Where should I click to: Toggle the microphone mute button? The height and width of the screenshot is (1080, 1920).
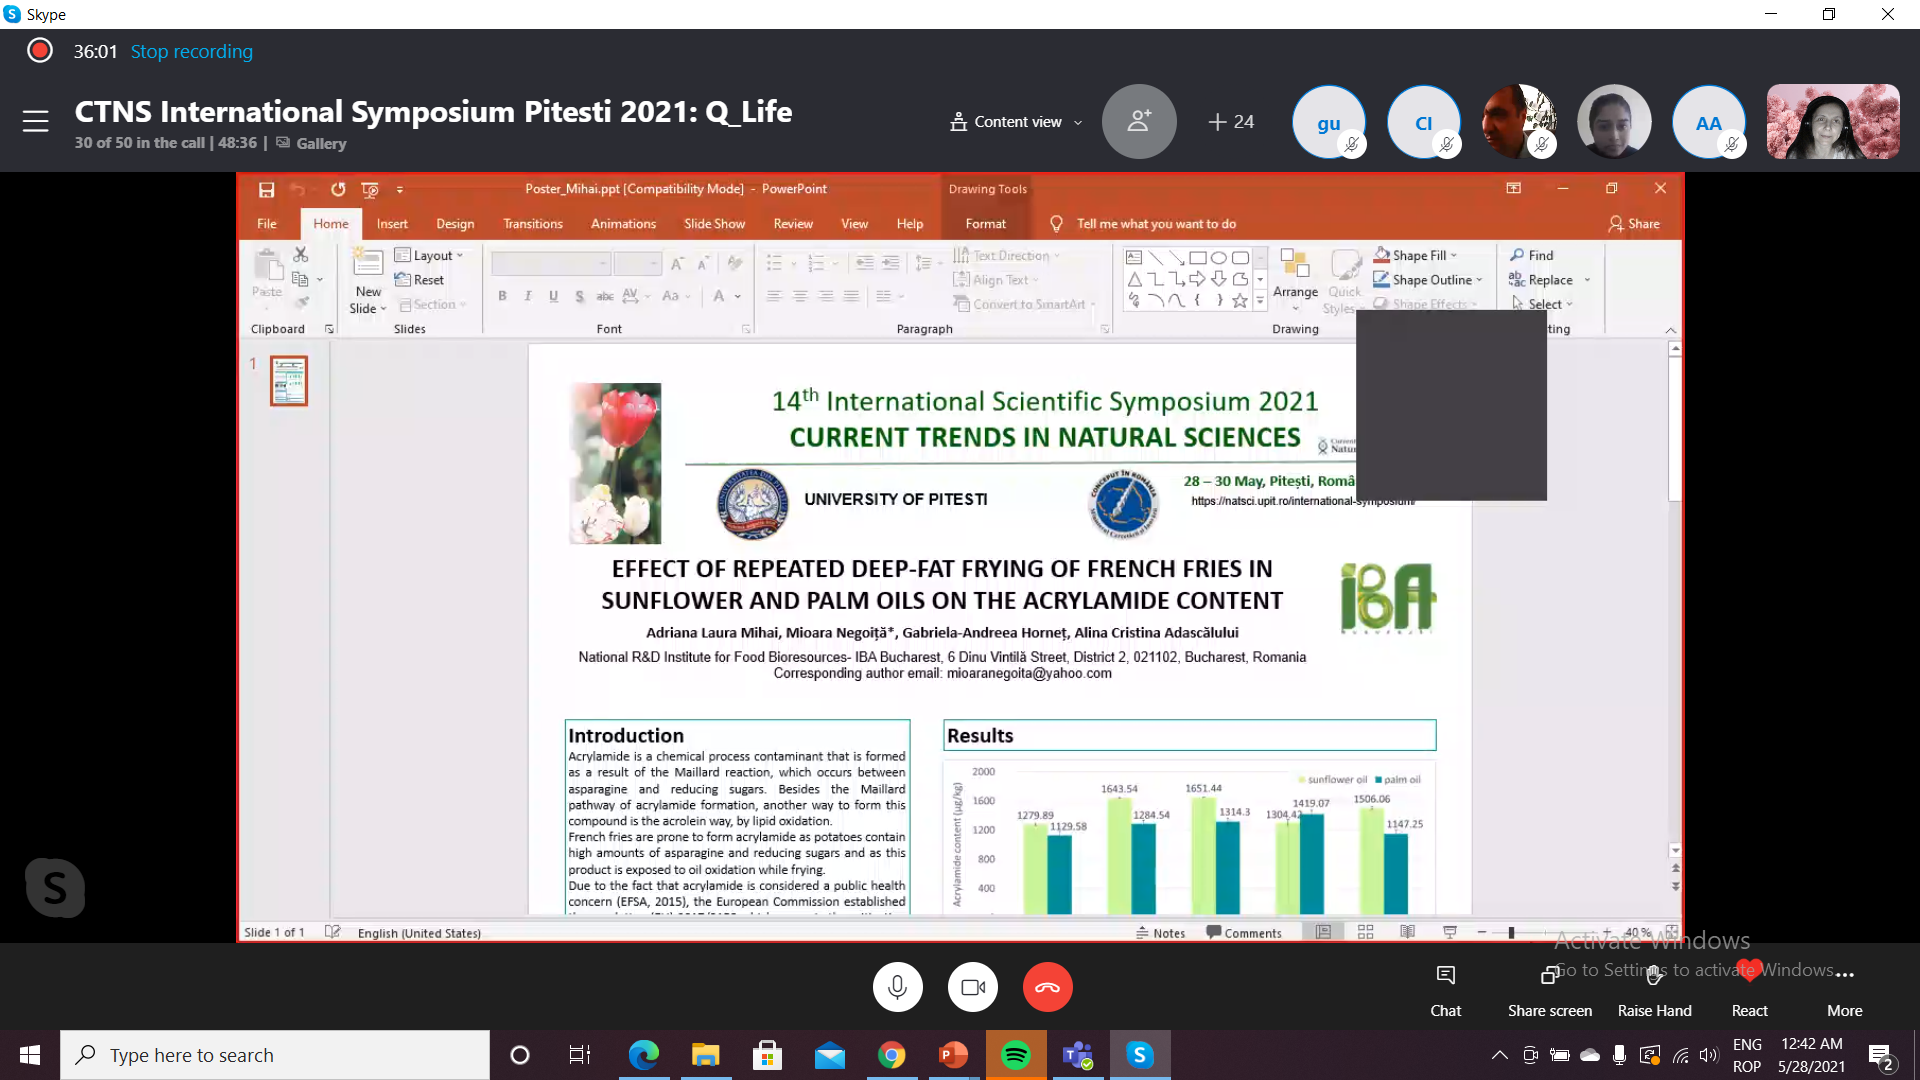pyautogui.click(x=897, y=987)
